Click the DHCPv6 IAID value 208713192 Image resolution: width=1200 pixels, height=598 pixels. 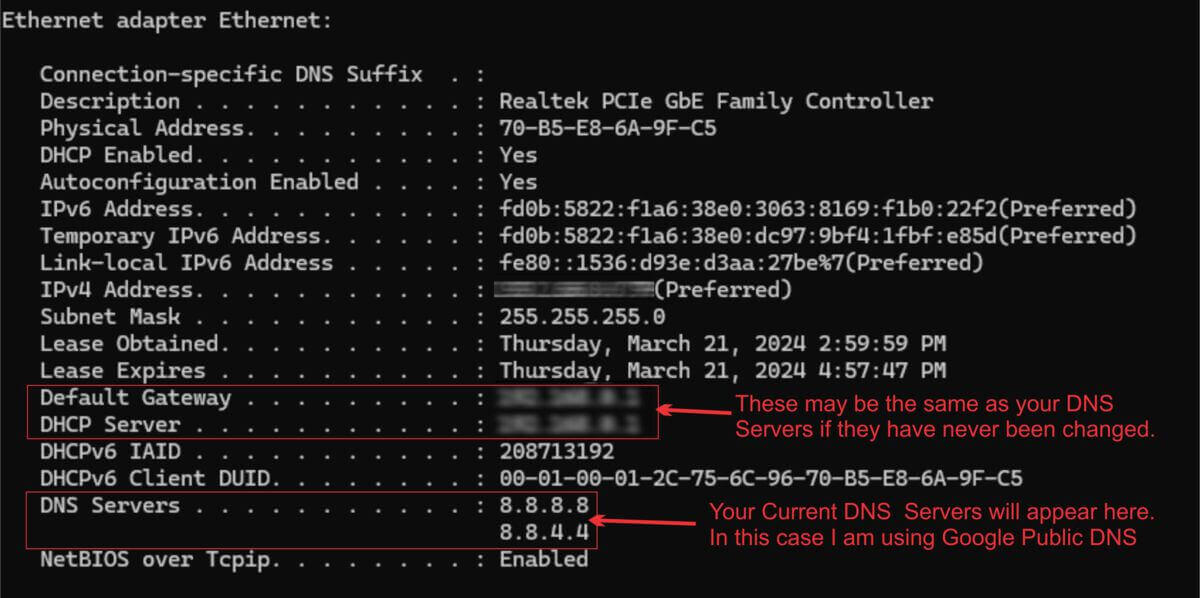click(x=557, y=451)
